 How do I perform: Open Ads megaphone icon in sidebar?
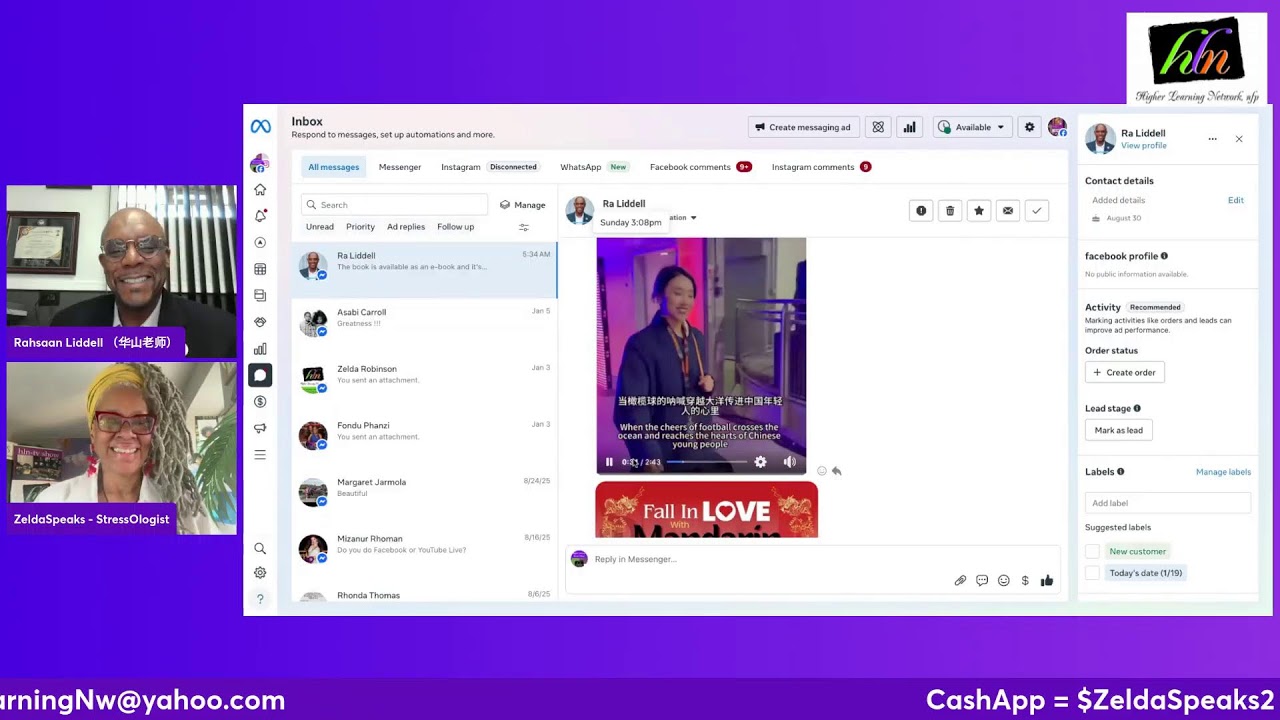(260, 428)
